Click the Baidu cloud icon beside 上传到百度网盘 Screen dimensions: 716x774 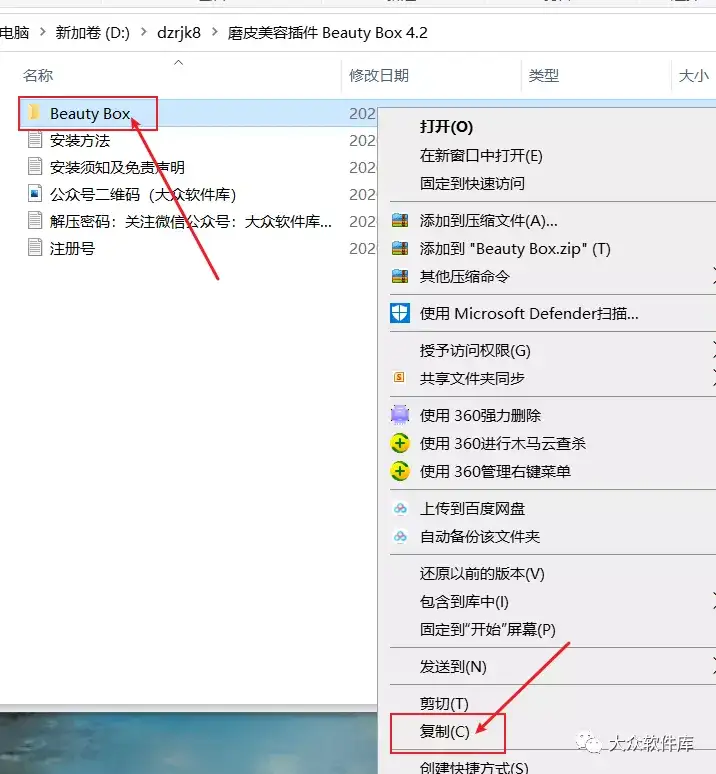pos(400,508)
